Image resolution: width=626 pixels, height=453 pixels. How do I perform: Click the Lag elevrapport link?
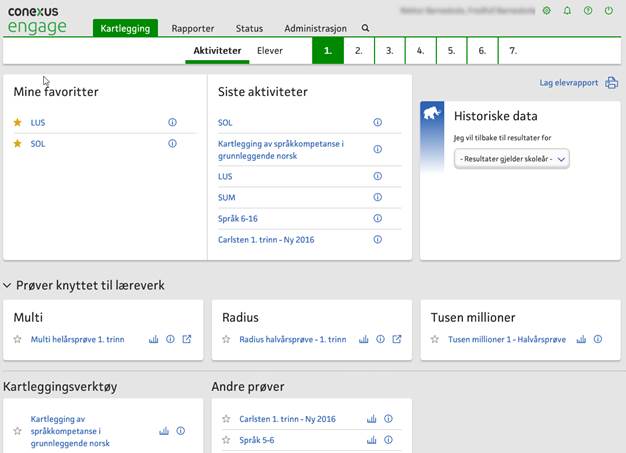(567, 83)
